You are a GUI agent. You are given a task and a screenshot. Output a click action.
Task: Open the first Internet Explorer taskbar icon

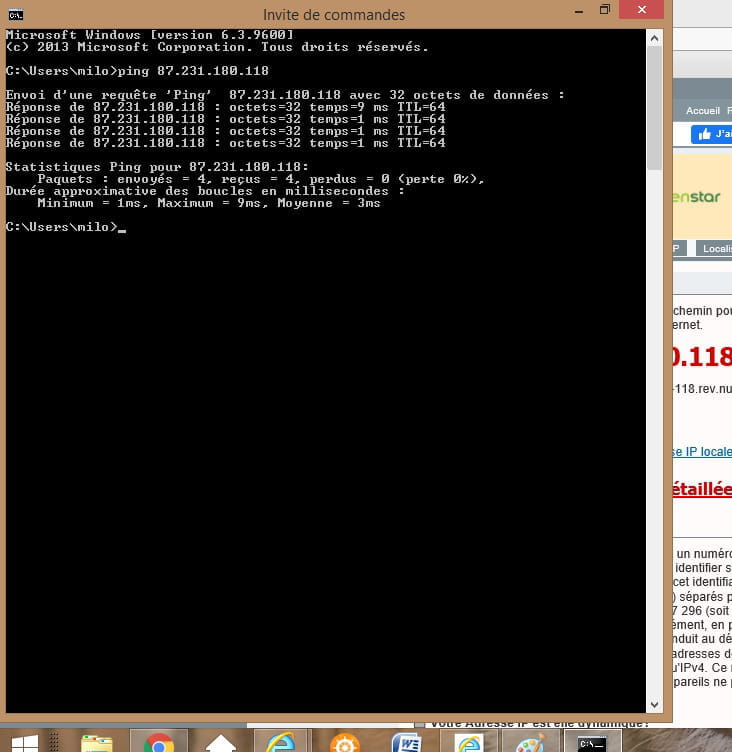point(282,742)
